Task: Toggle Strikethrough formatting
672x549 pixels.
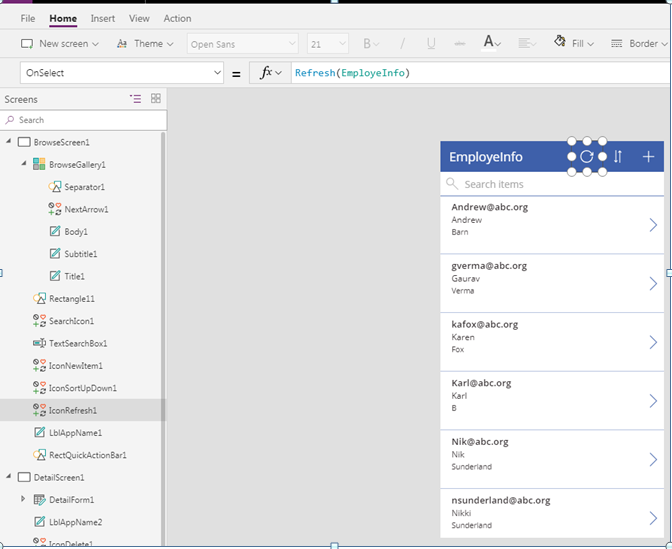Action: (x=460, y=44)
